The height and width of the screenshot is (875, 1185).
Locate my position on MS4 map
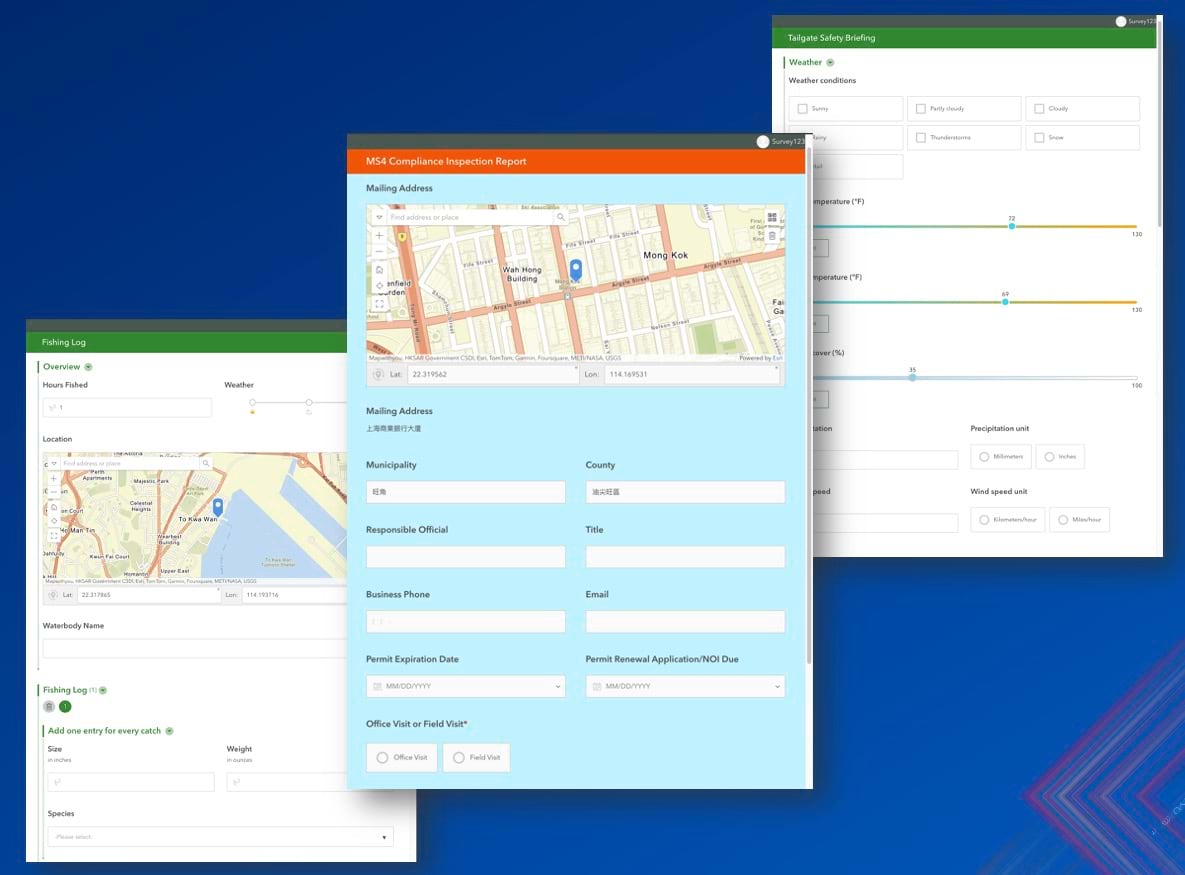(379, 286)
